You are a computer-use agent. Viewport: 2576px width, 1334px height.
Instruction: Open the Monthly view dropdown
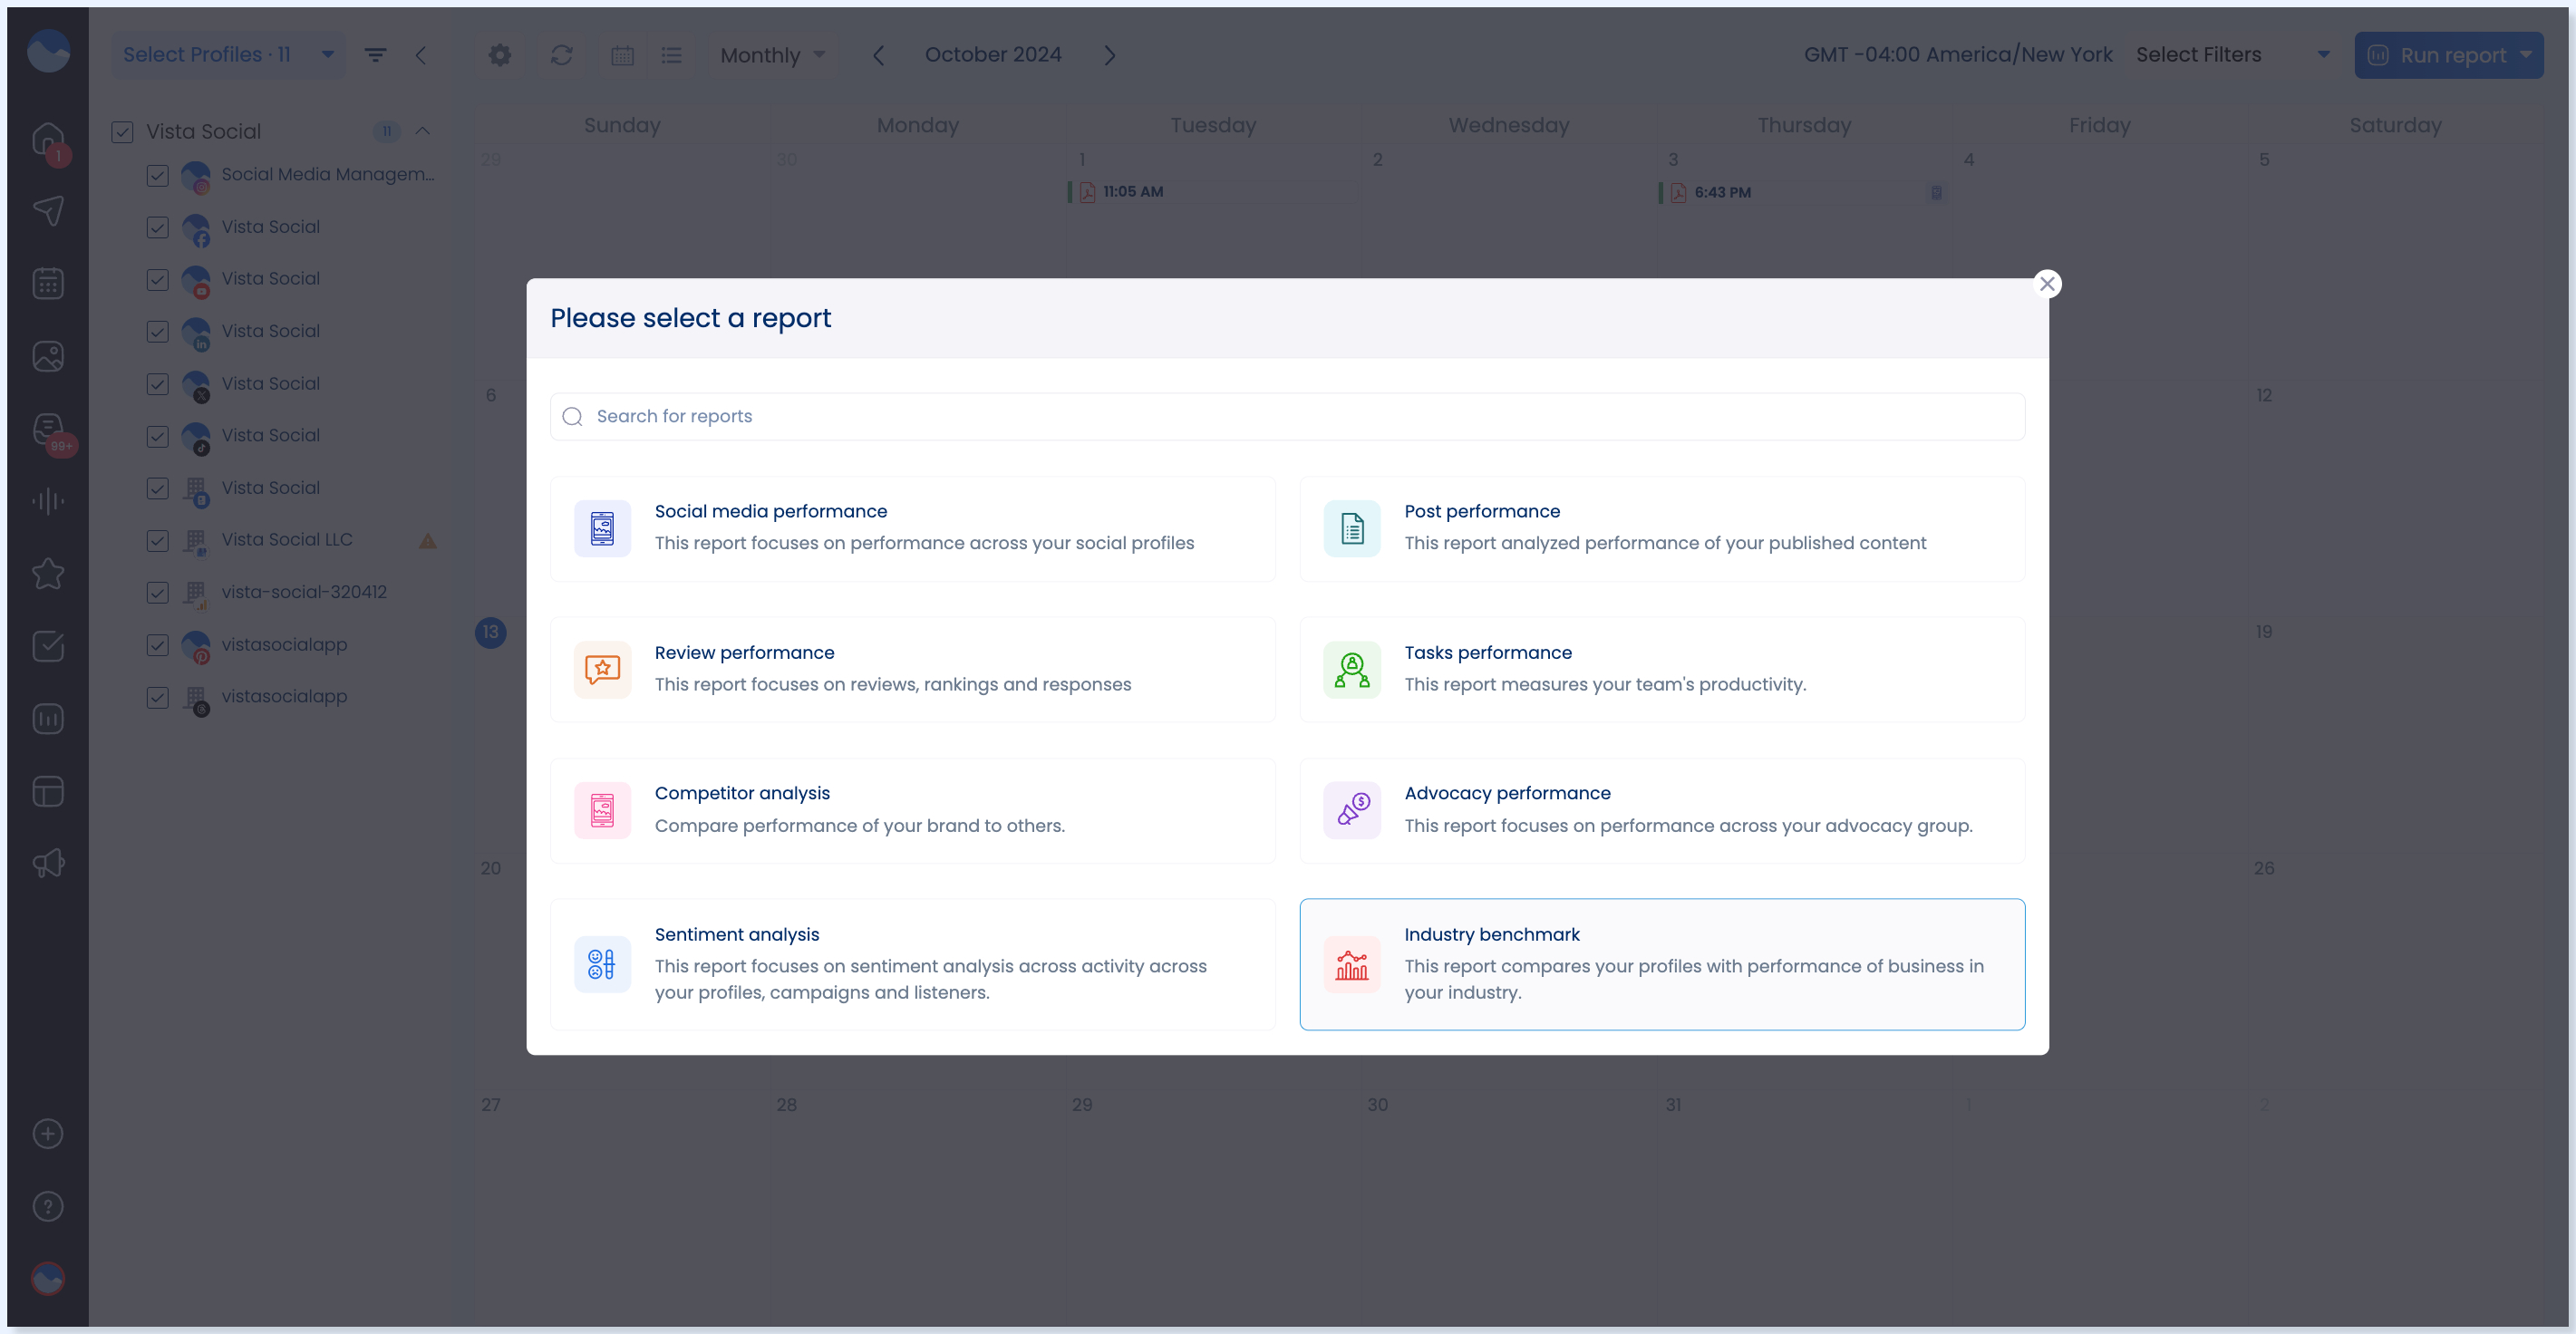(773, 55)
